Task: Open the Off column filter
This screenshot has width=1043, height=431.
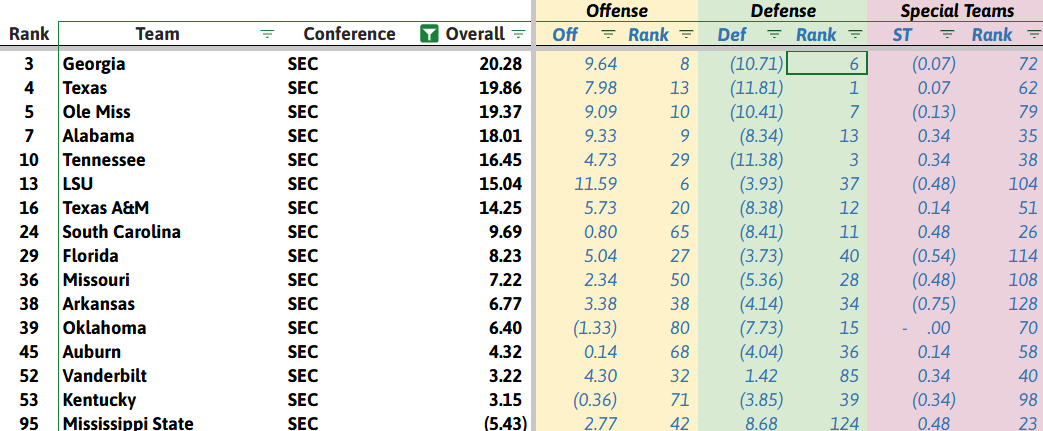Action: (x=608, y=35)
